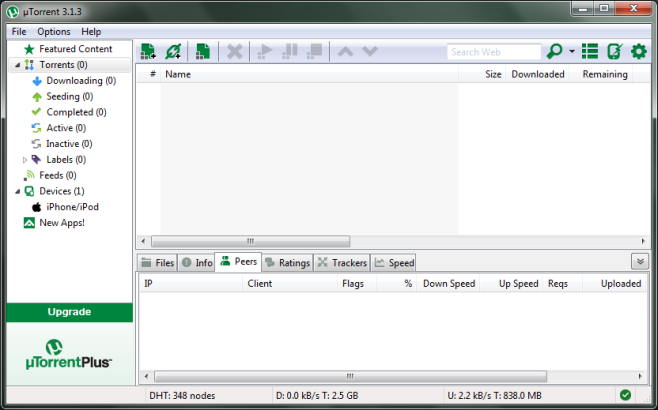Screen dimensions: 658x410
Task: Click the µTorrentPlus logo banner
Action: click(x=69, y=355)
